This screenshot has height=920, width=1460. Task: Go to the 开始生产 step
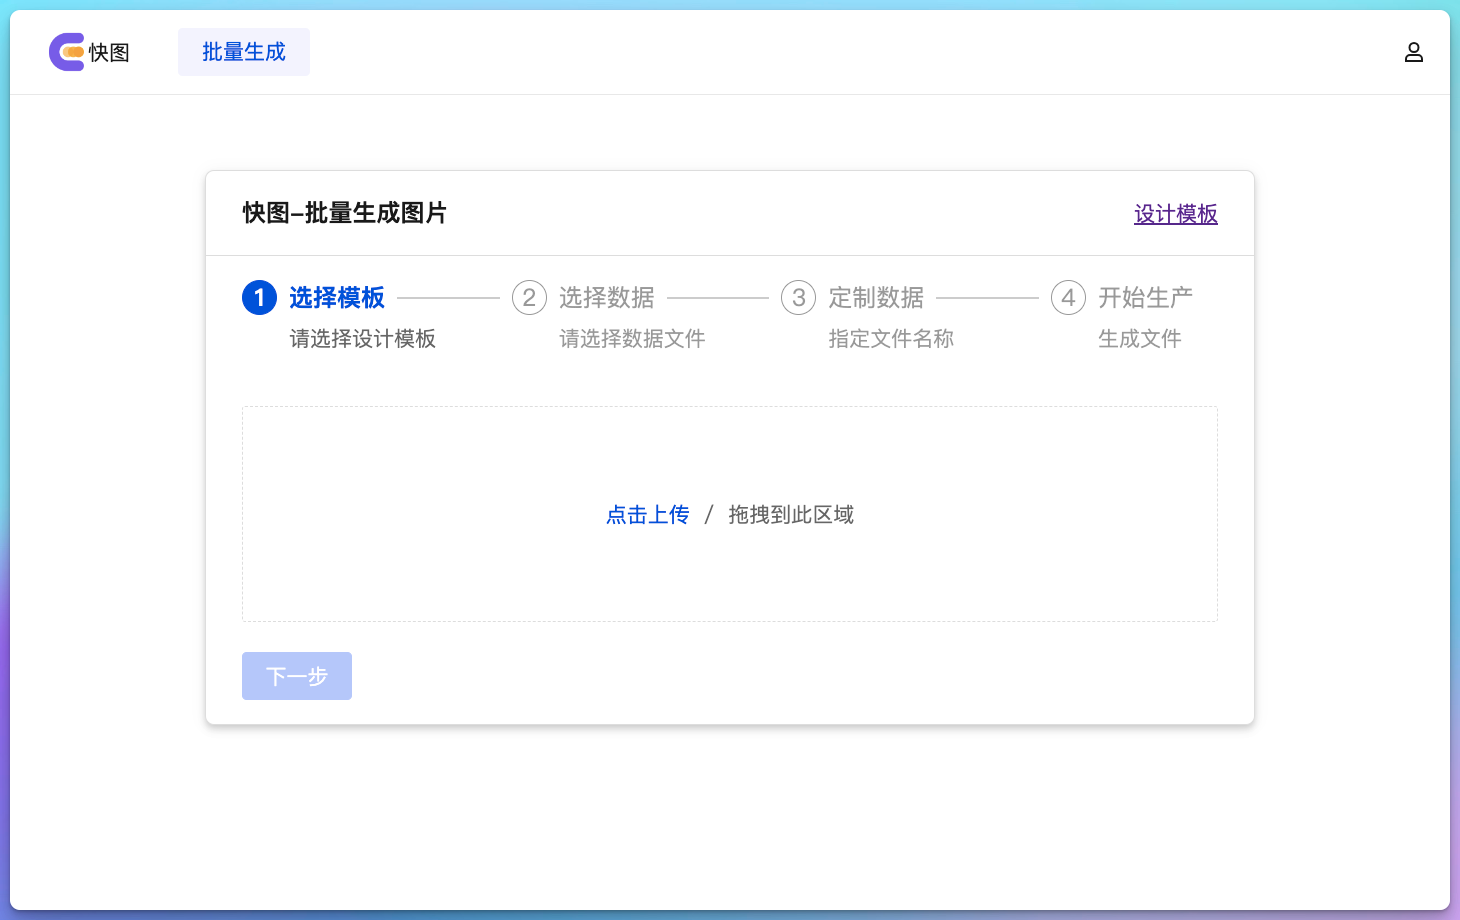(x=1145, y=298)
